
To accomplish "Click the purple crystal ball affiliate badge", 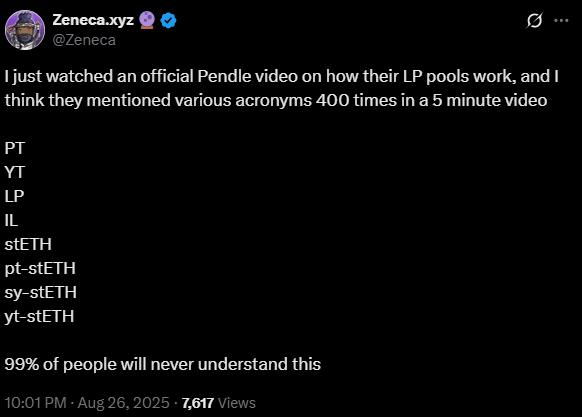I will tap(147, 20).
